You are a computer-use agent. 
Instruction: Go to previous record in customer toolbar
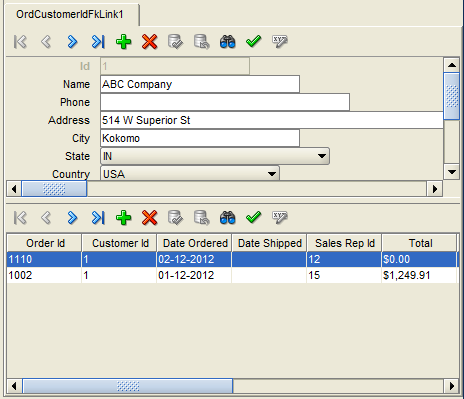46,42
